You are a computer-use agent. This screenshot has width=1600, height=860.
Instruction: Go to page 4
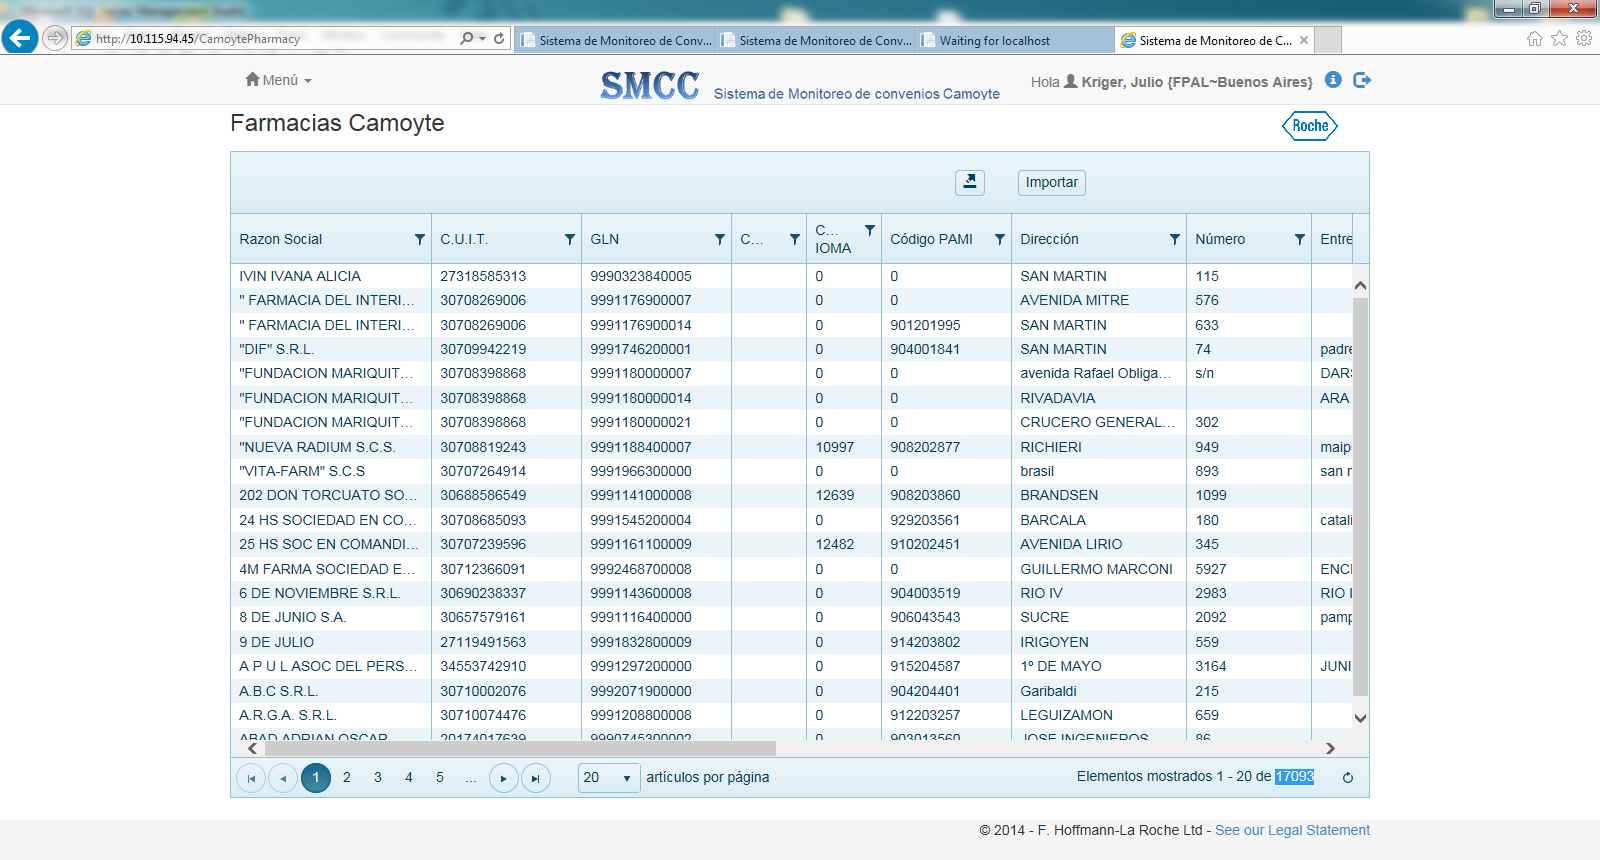[x=409, y=777]
